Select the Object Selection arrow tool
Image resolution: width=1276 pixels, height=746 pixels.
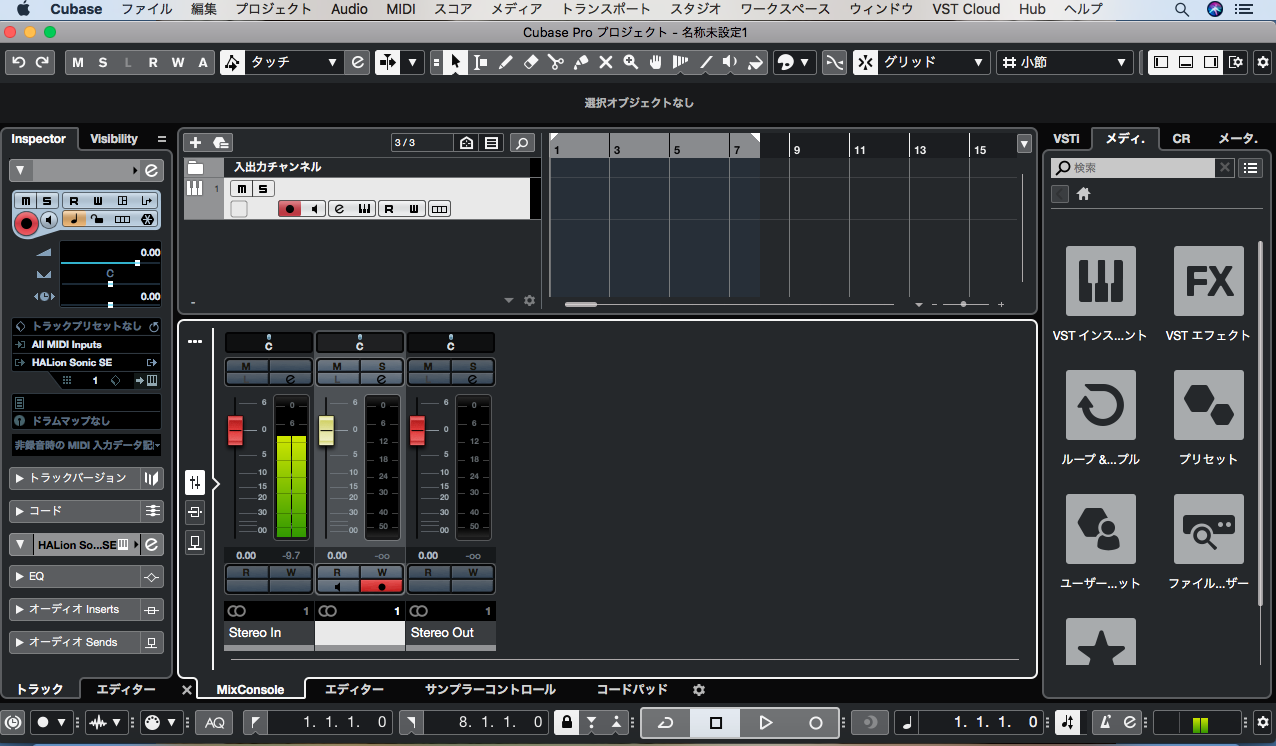[x=455, y=62]
